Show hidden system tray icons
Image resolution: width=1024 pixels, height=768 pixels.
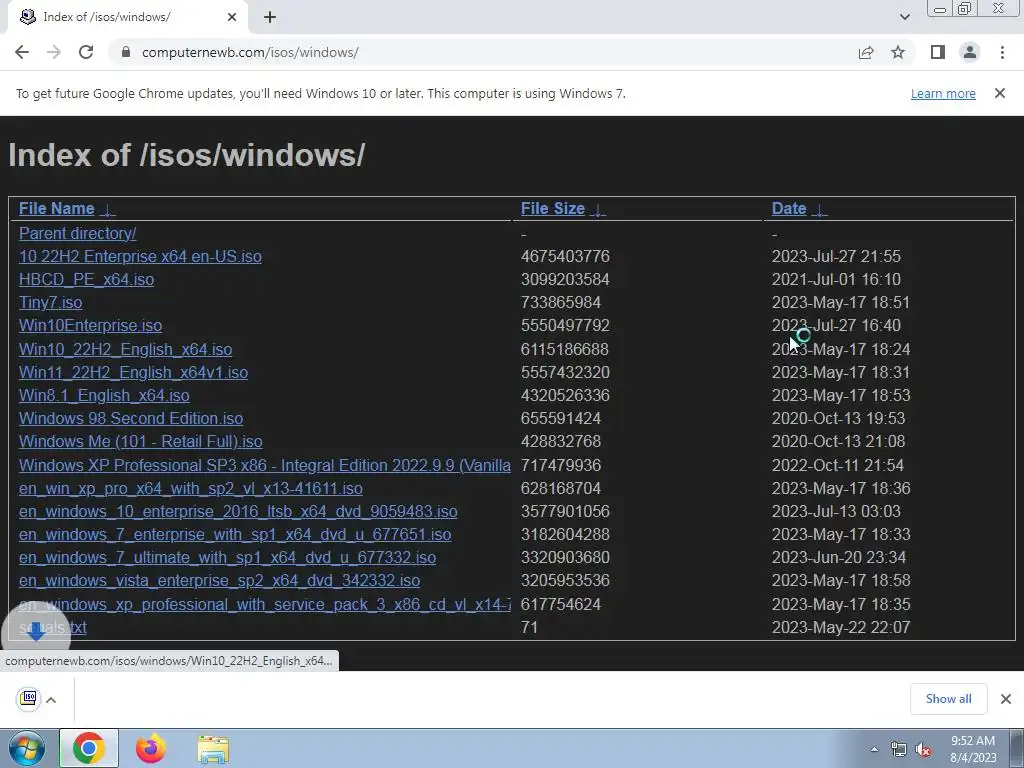[x=874, y=749]
